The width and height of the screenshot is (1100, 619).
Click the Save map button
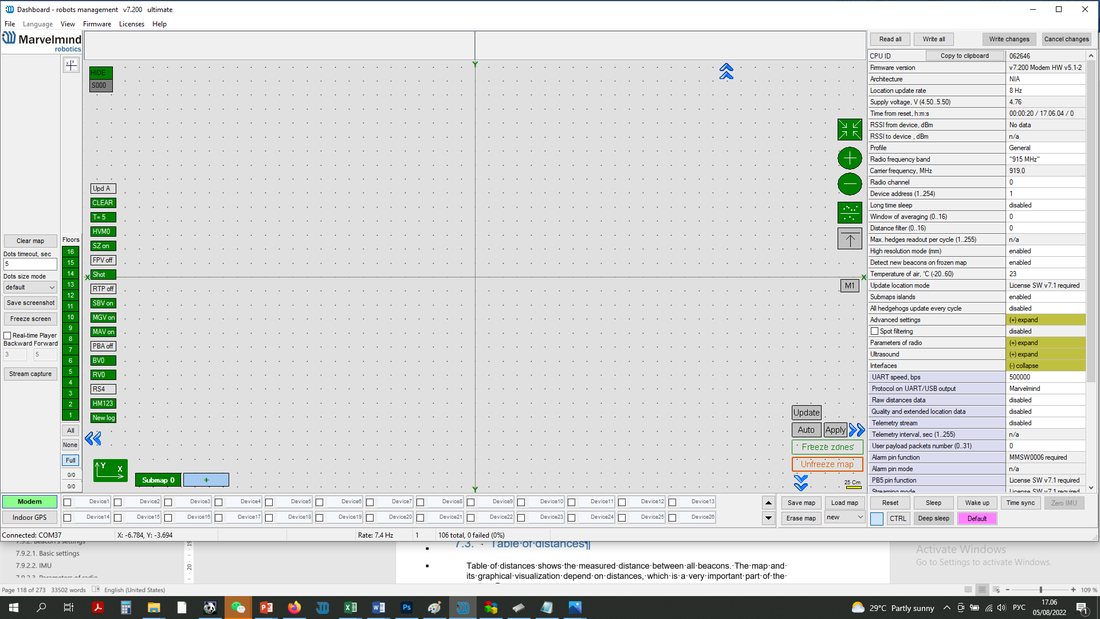(801, 502)
